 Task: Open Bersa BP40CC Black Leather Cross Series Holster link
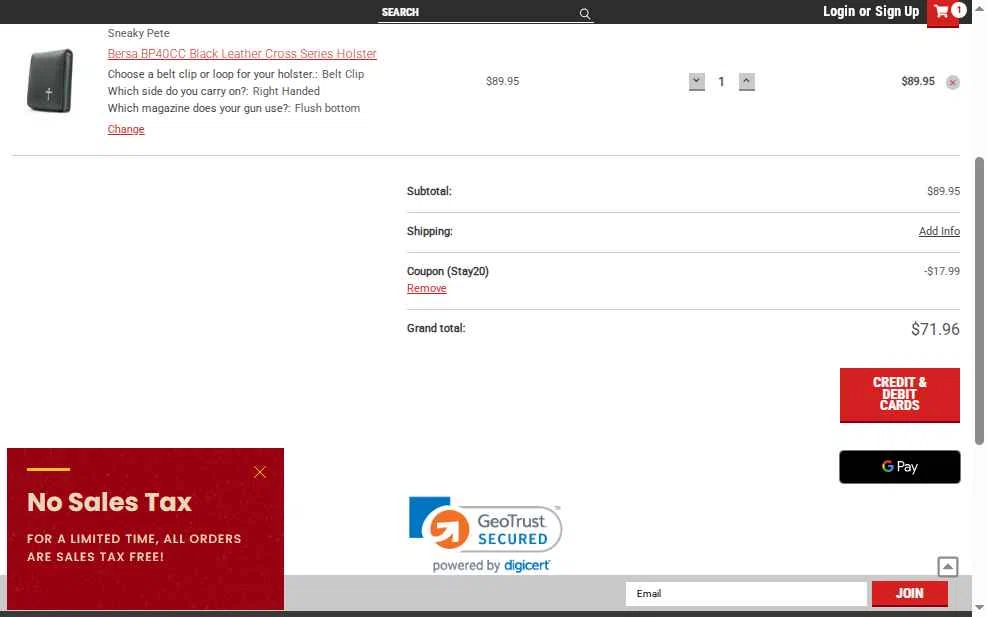tap(242, 54)
